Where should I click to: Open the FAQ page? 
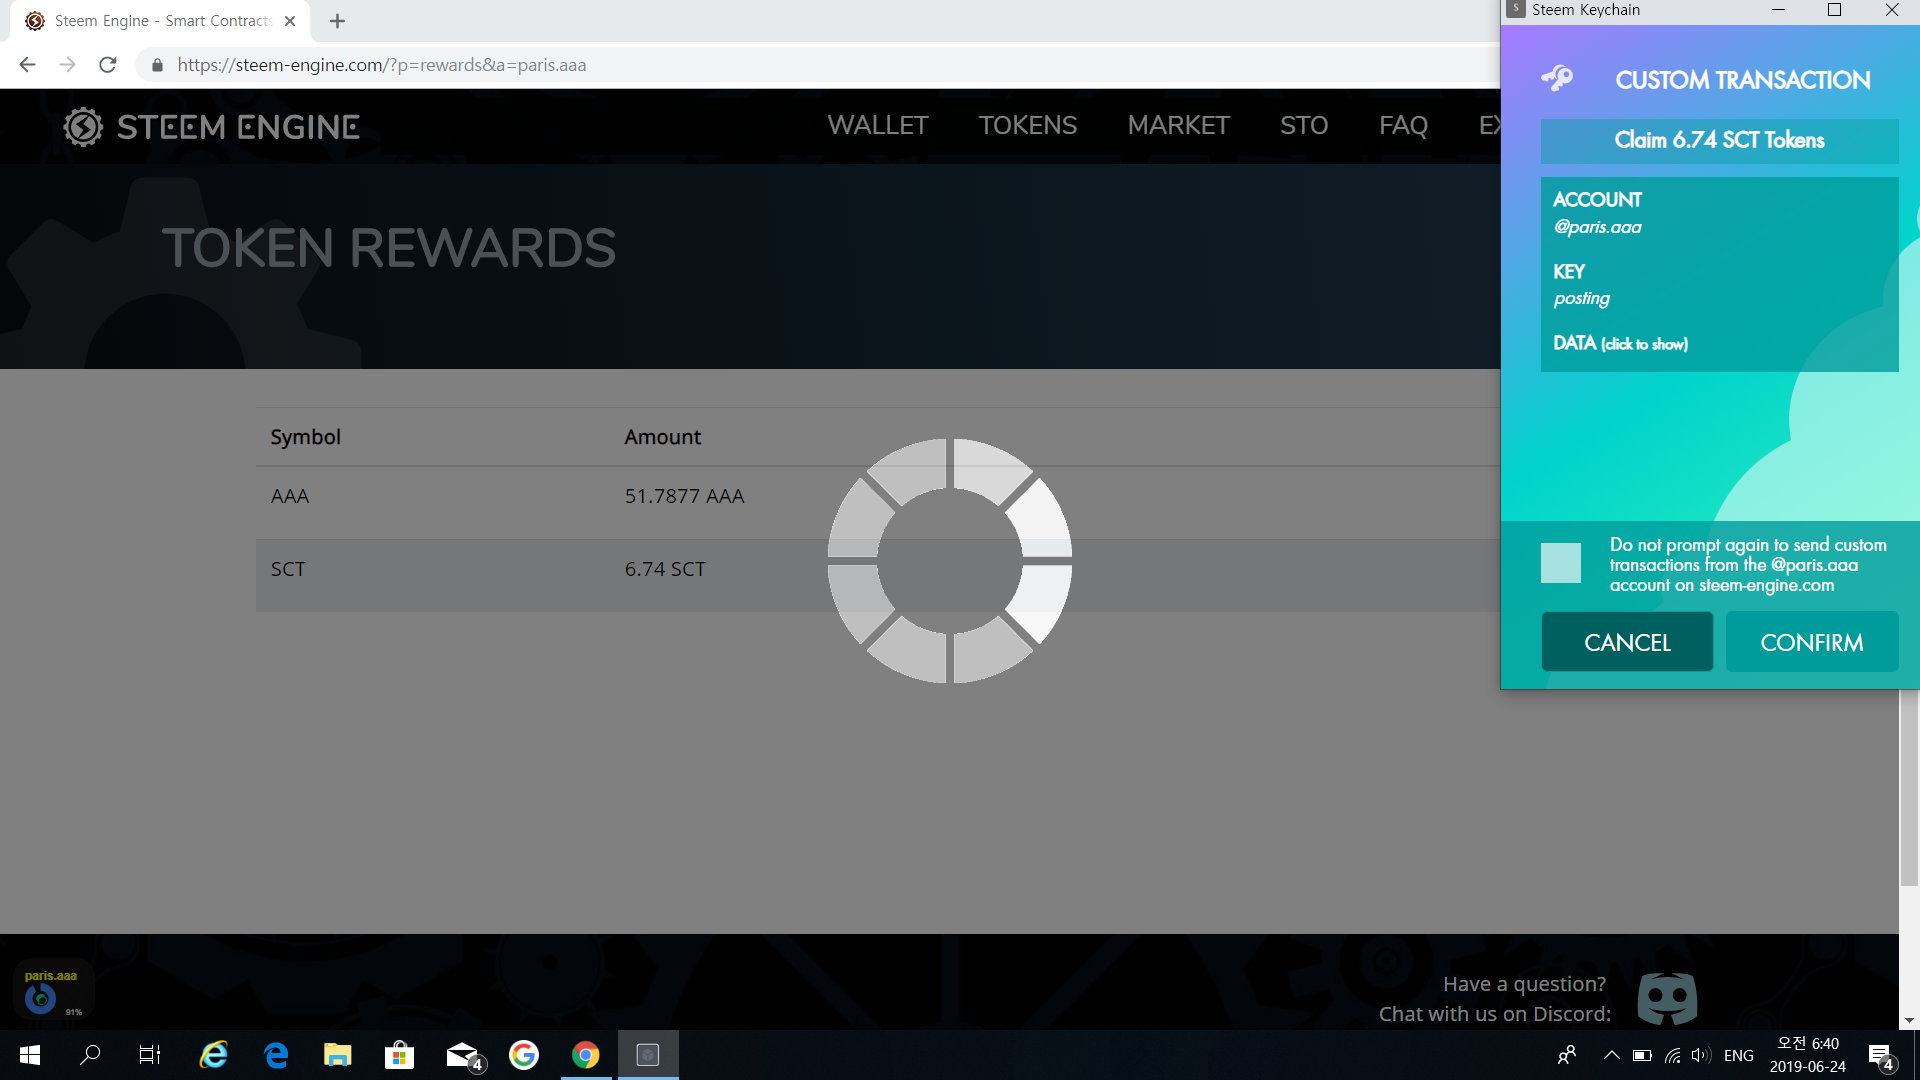tap(1403, 125)
